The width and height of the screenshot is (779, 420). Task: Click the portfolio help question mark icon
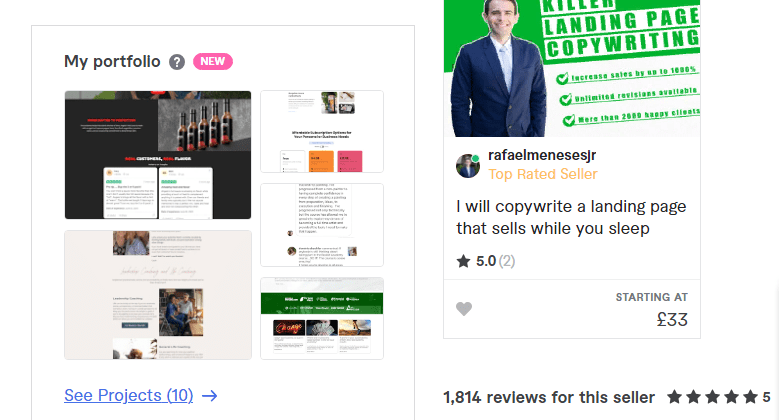[177, 62]
